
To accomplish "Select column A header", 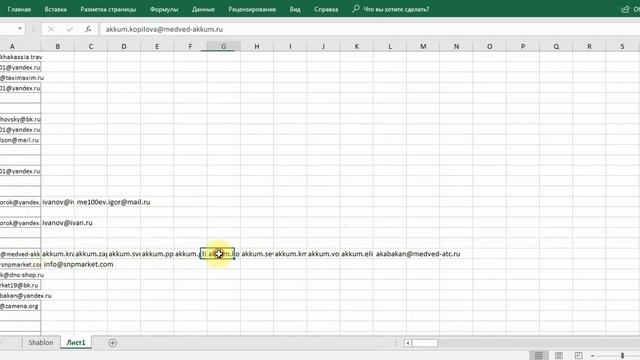I will (x=12, y=47).
